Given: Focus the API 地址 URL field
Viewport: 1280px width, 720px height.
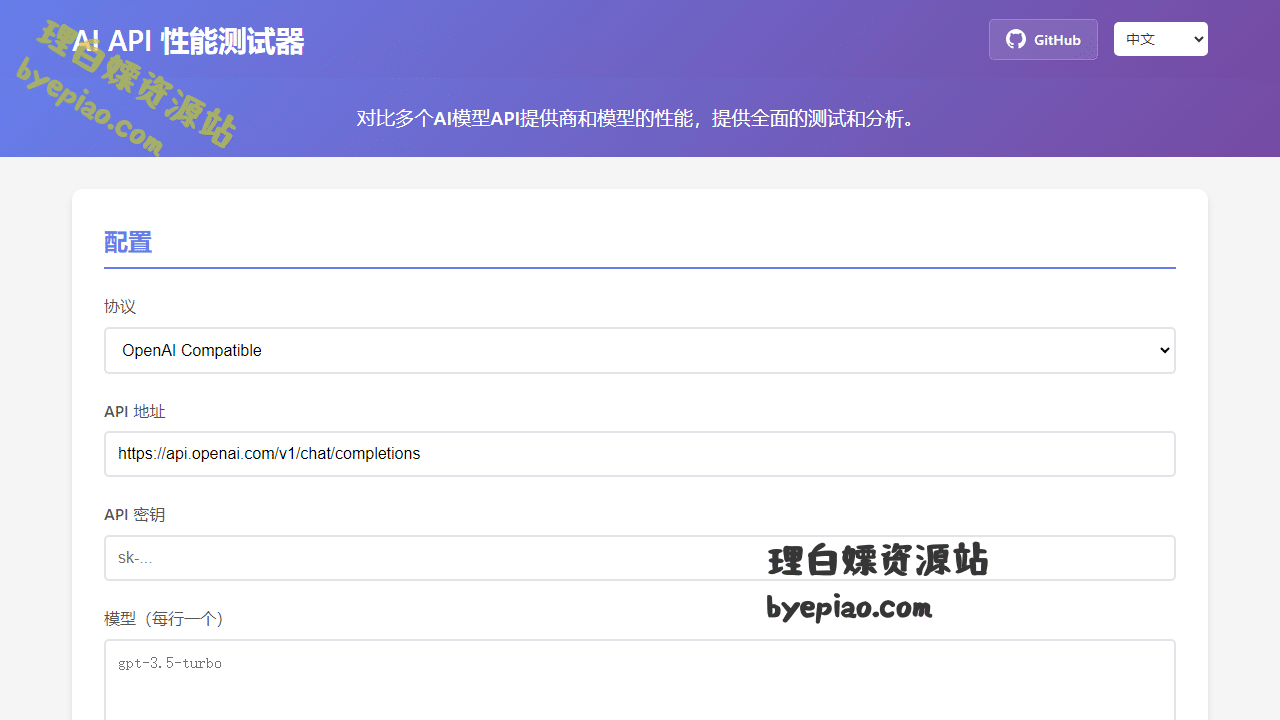Looking at the screenshot, I should [640, 454].
